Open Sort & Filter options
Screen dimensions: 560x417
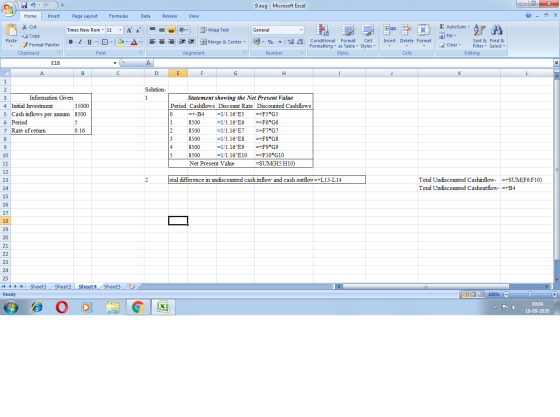coord(479,36)
